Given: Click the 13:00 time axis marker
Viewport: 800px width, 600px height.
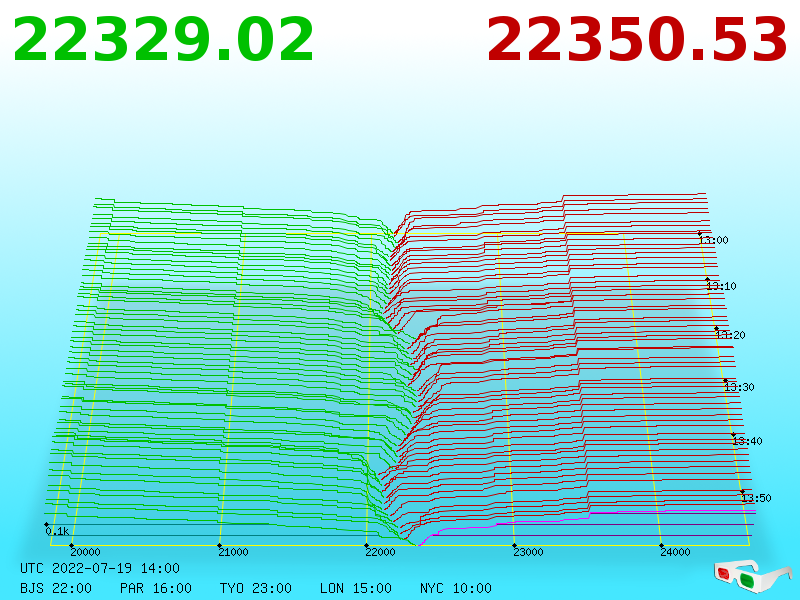Looking at the screenshot, I should 714,240.
